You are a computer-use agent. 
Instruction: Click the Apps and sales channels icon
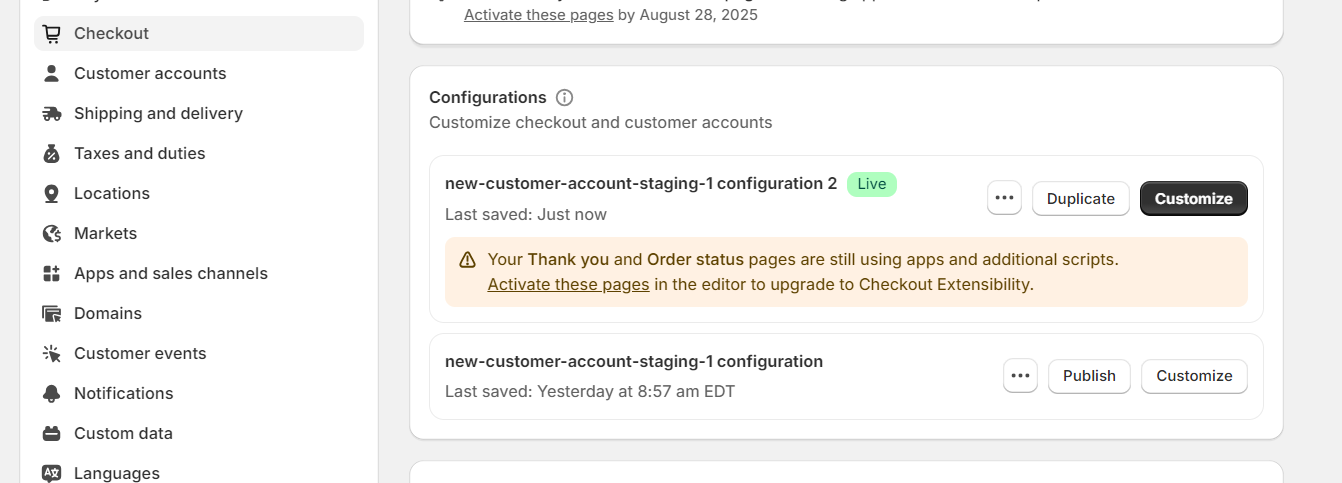tap(52, 274)
